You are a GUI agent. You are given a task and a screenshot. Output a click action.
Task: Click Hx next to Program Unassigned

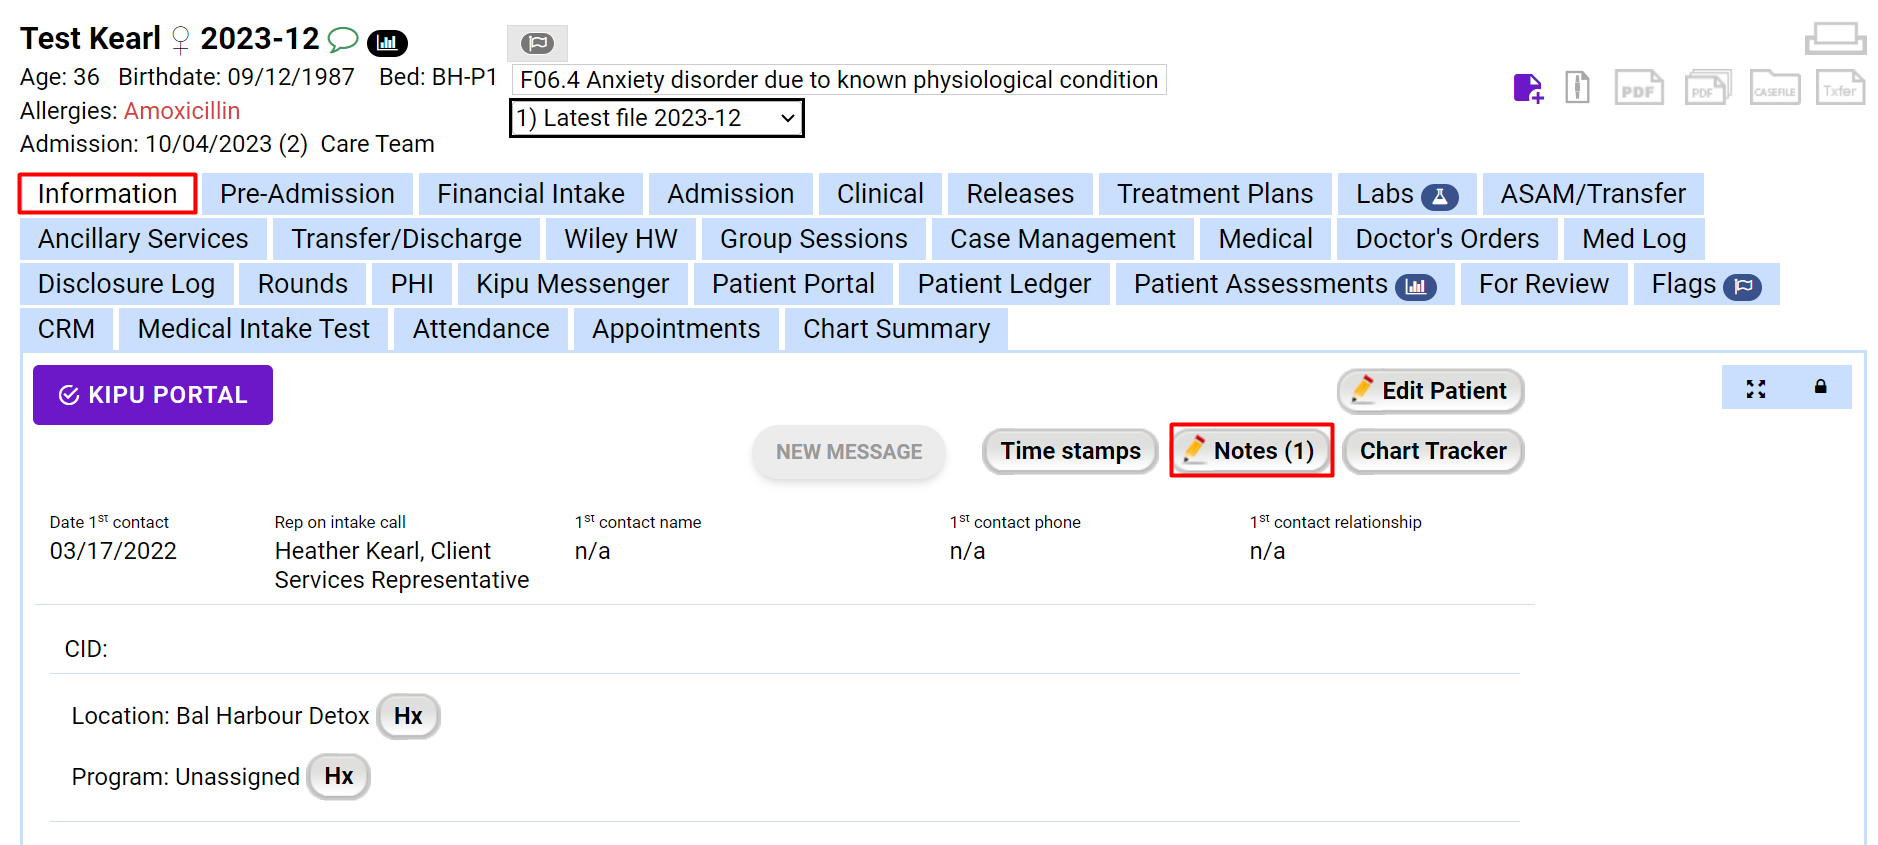[x=338, y=777]
